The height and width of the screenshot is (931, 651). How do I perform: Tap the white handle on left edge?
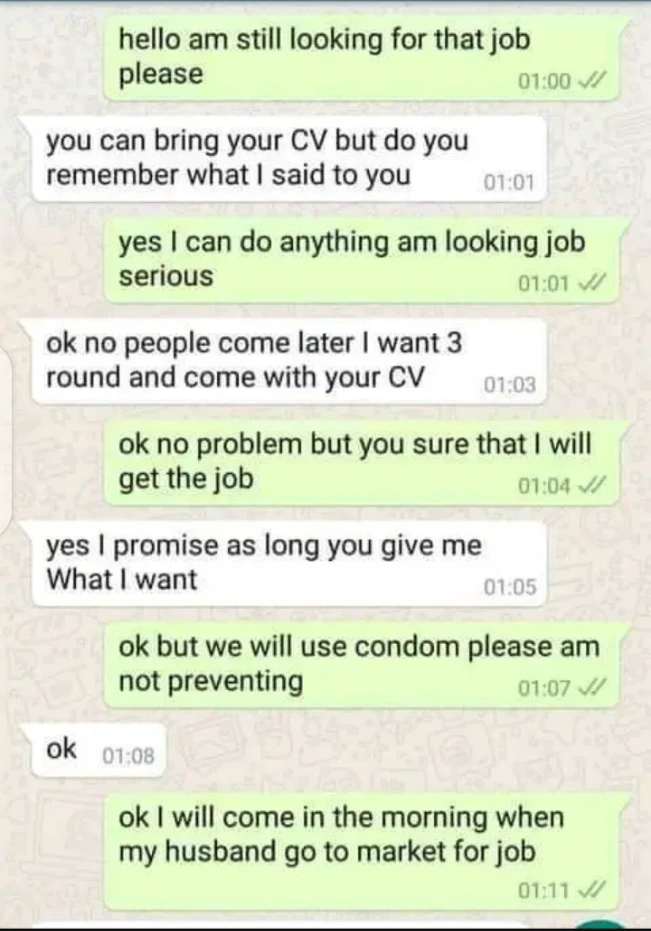pyautogui.click(x=5, y=433)
